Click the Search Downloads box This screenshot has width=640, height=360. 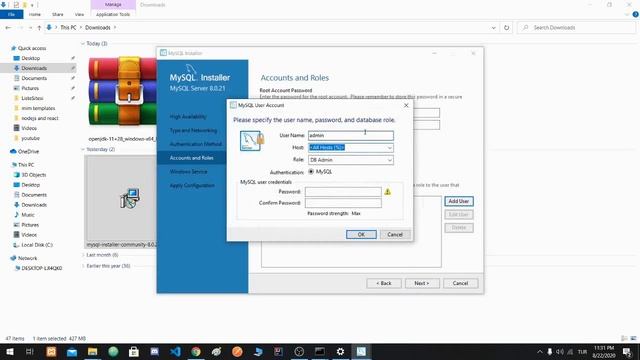[576, 28]
